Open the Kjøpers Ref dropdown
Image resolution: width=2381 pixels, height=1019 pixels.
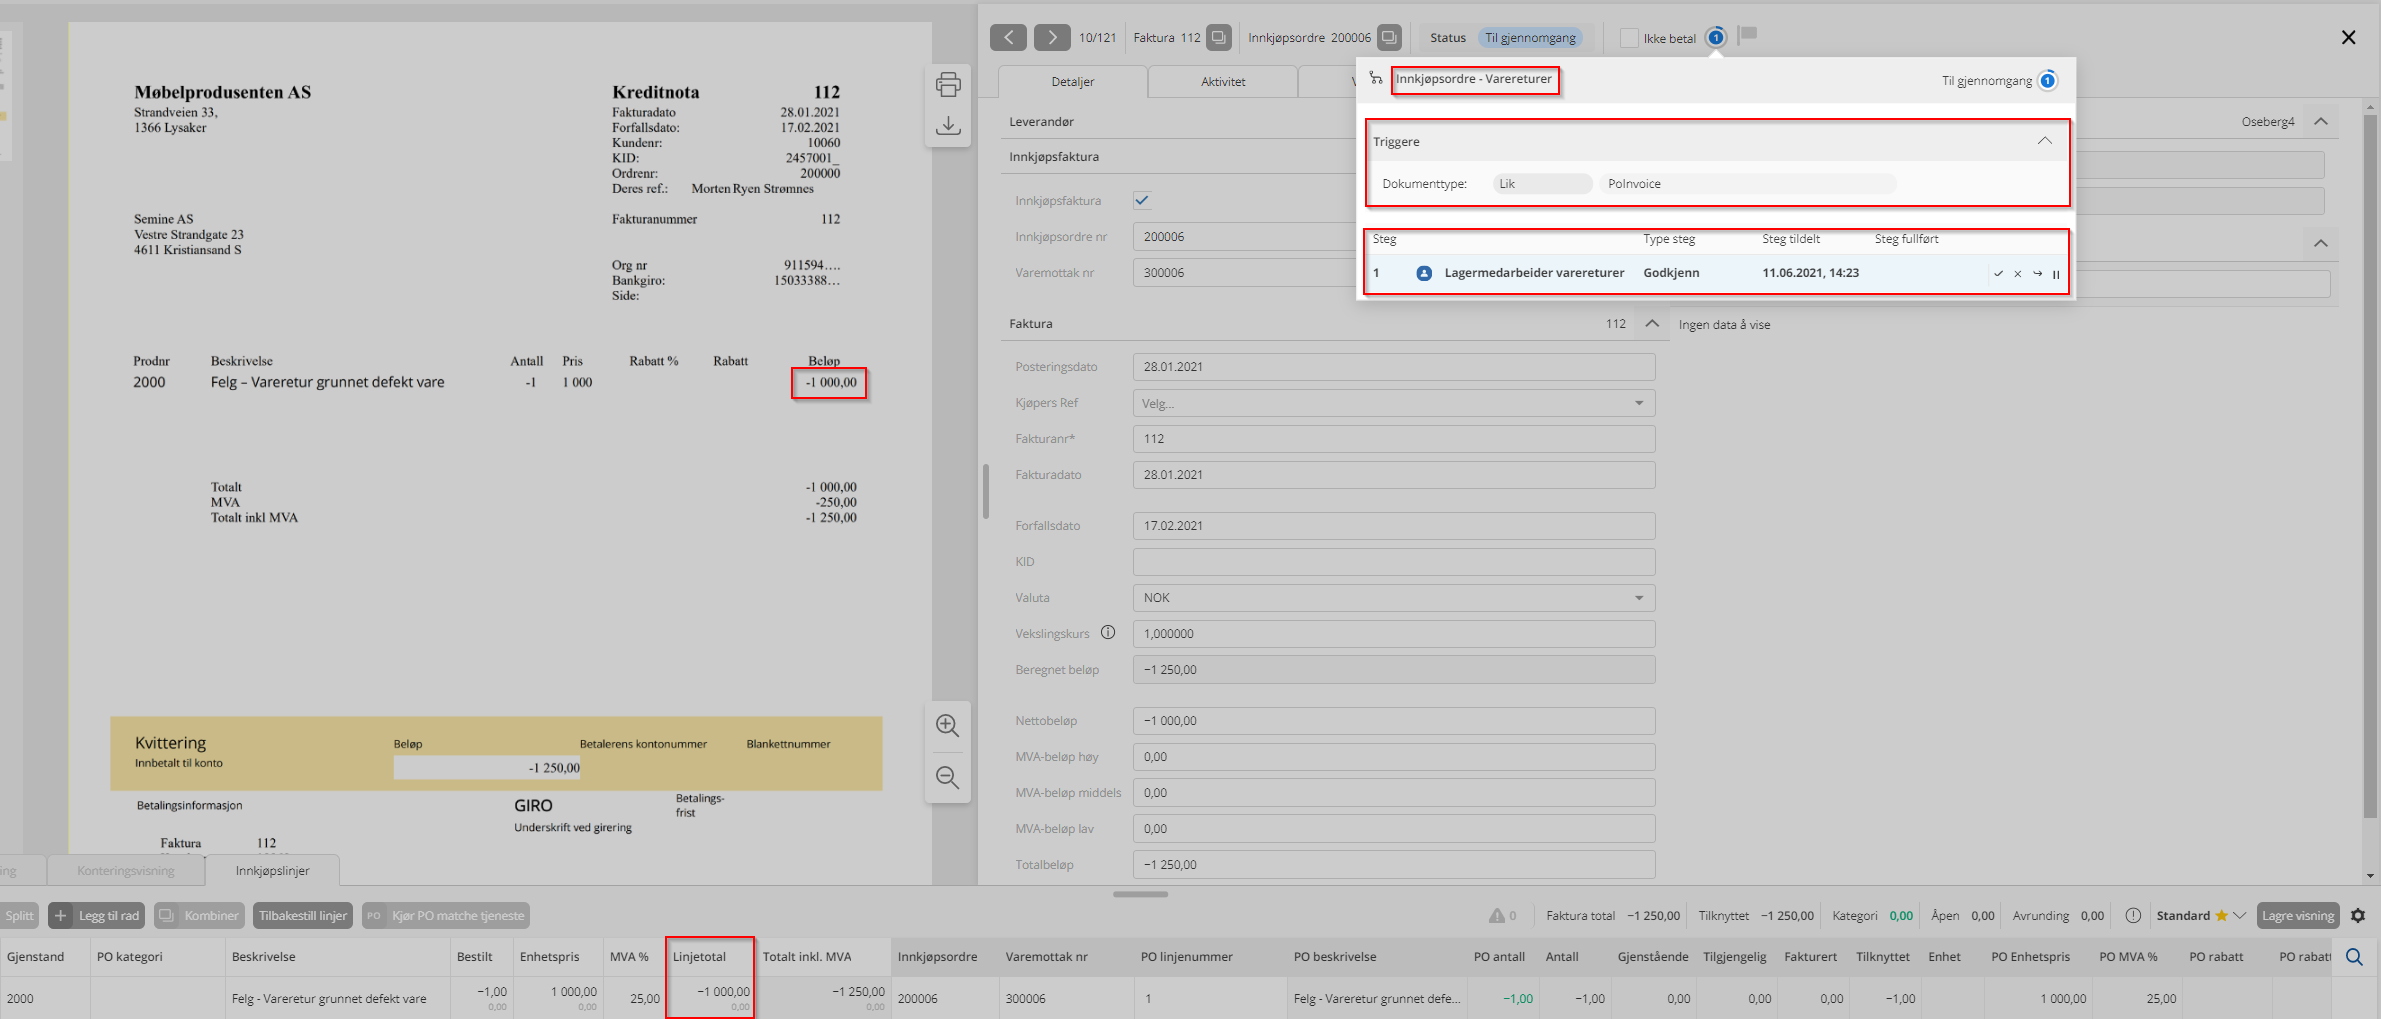(x=1638, y=403)
